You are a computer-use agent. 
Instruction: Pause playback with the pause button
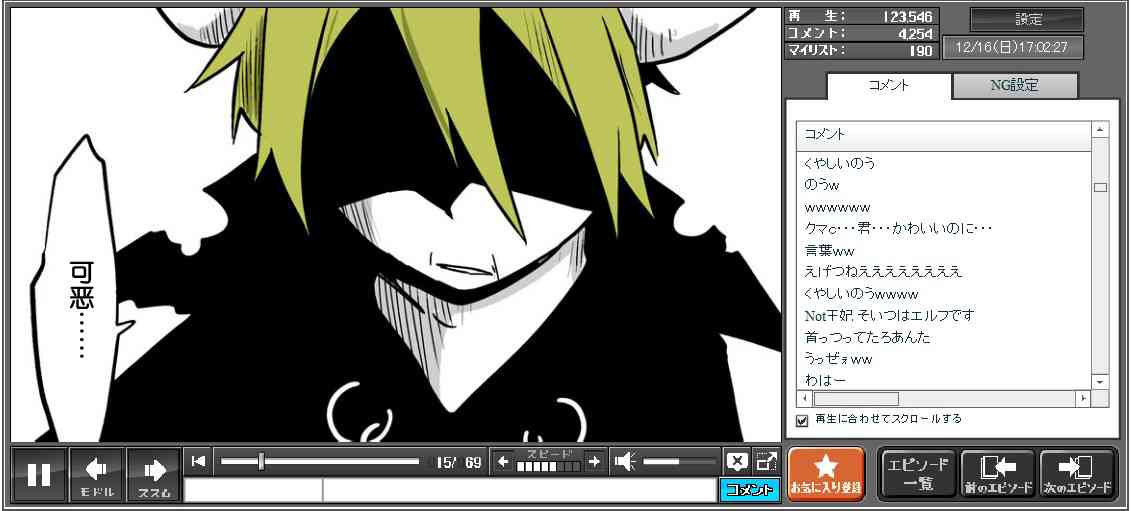[39, 474]
